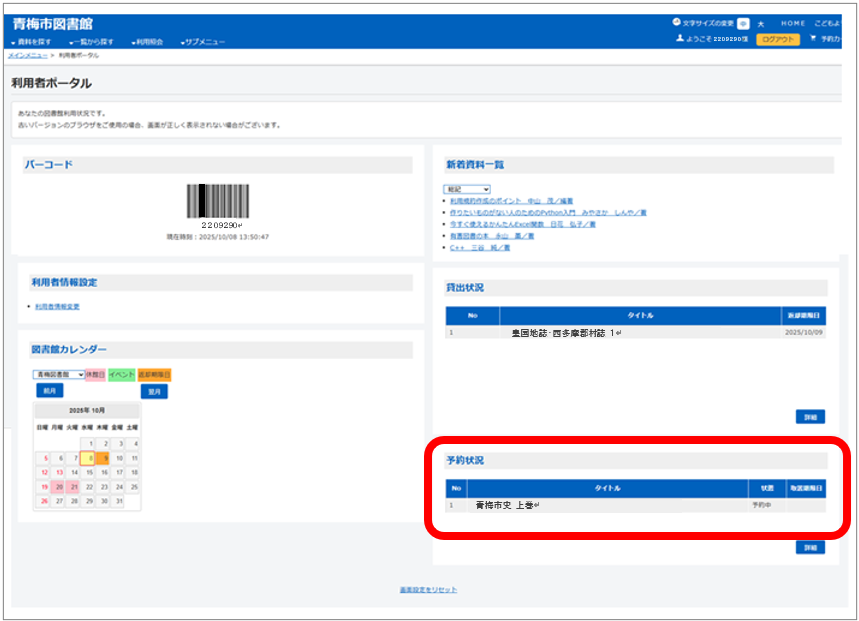Open the 利用照会 dropdown menu
Image resolution: width=859 pixels, height=621 pixels.
click(x=146, y=42)
